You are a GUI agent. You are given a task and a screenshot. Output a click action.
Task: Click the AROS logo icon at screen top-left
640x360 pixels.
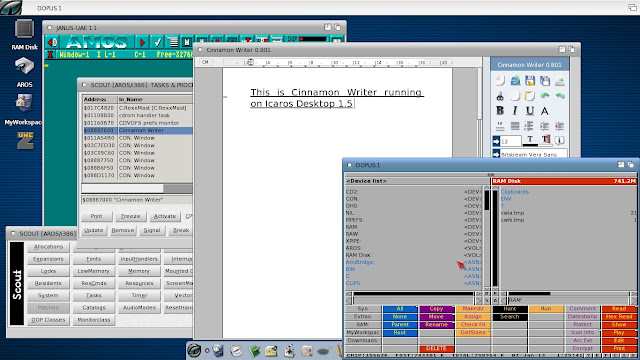tap(11, 8)
